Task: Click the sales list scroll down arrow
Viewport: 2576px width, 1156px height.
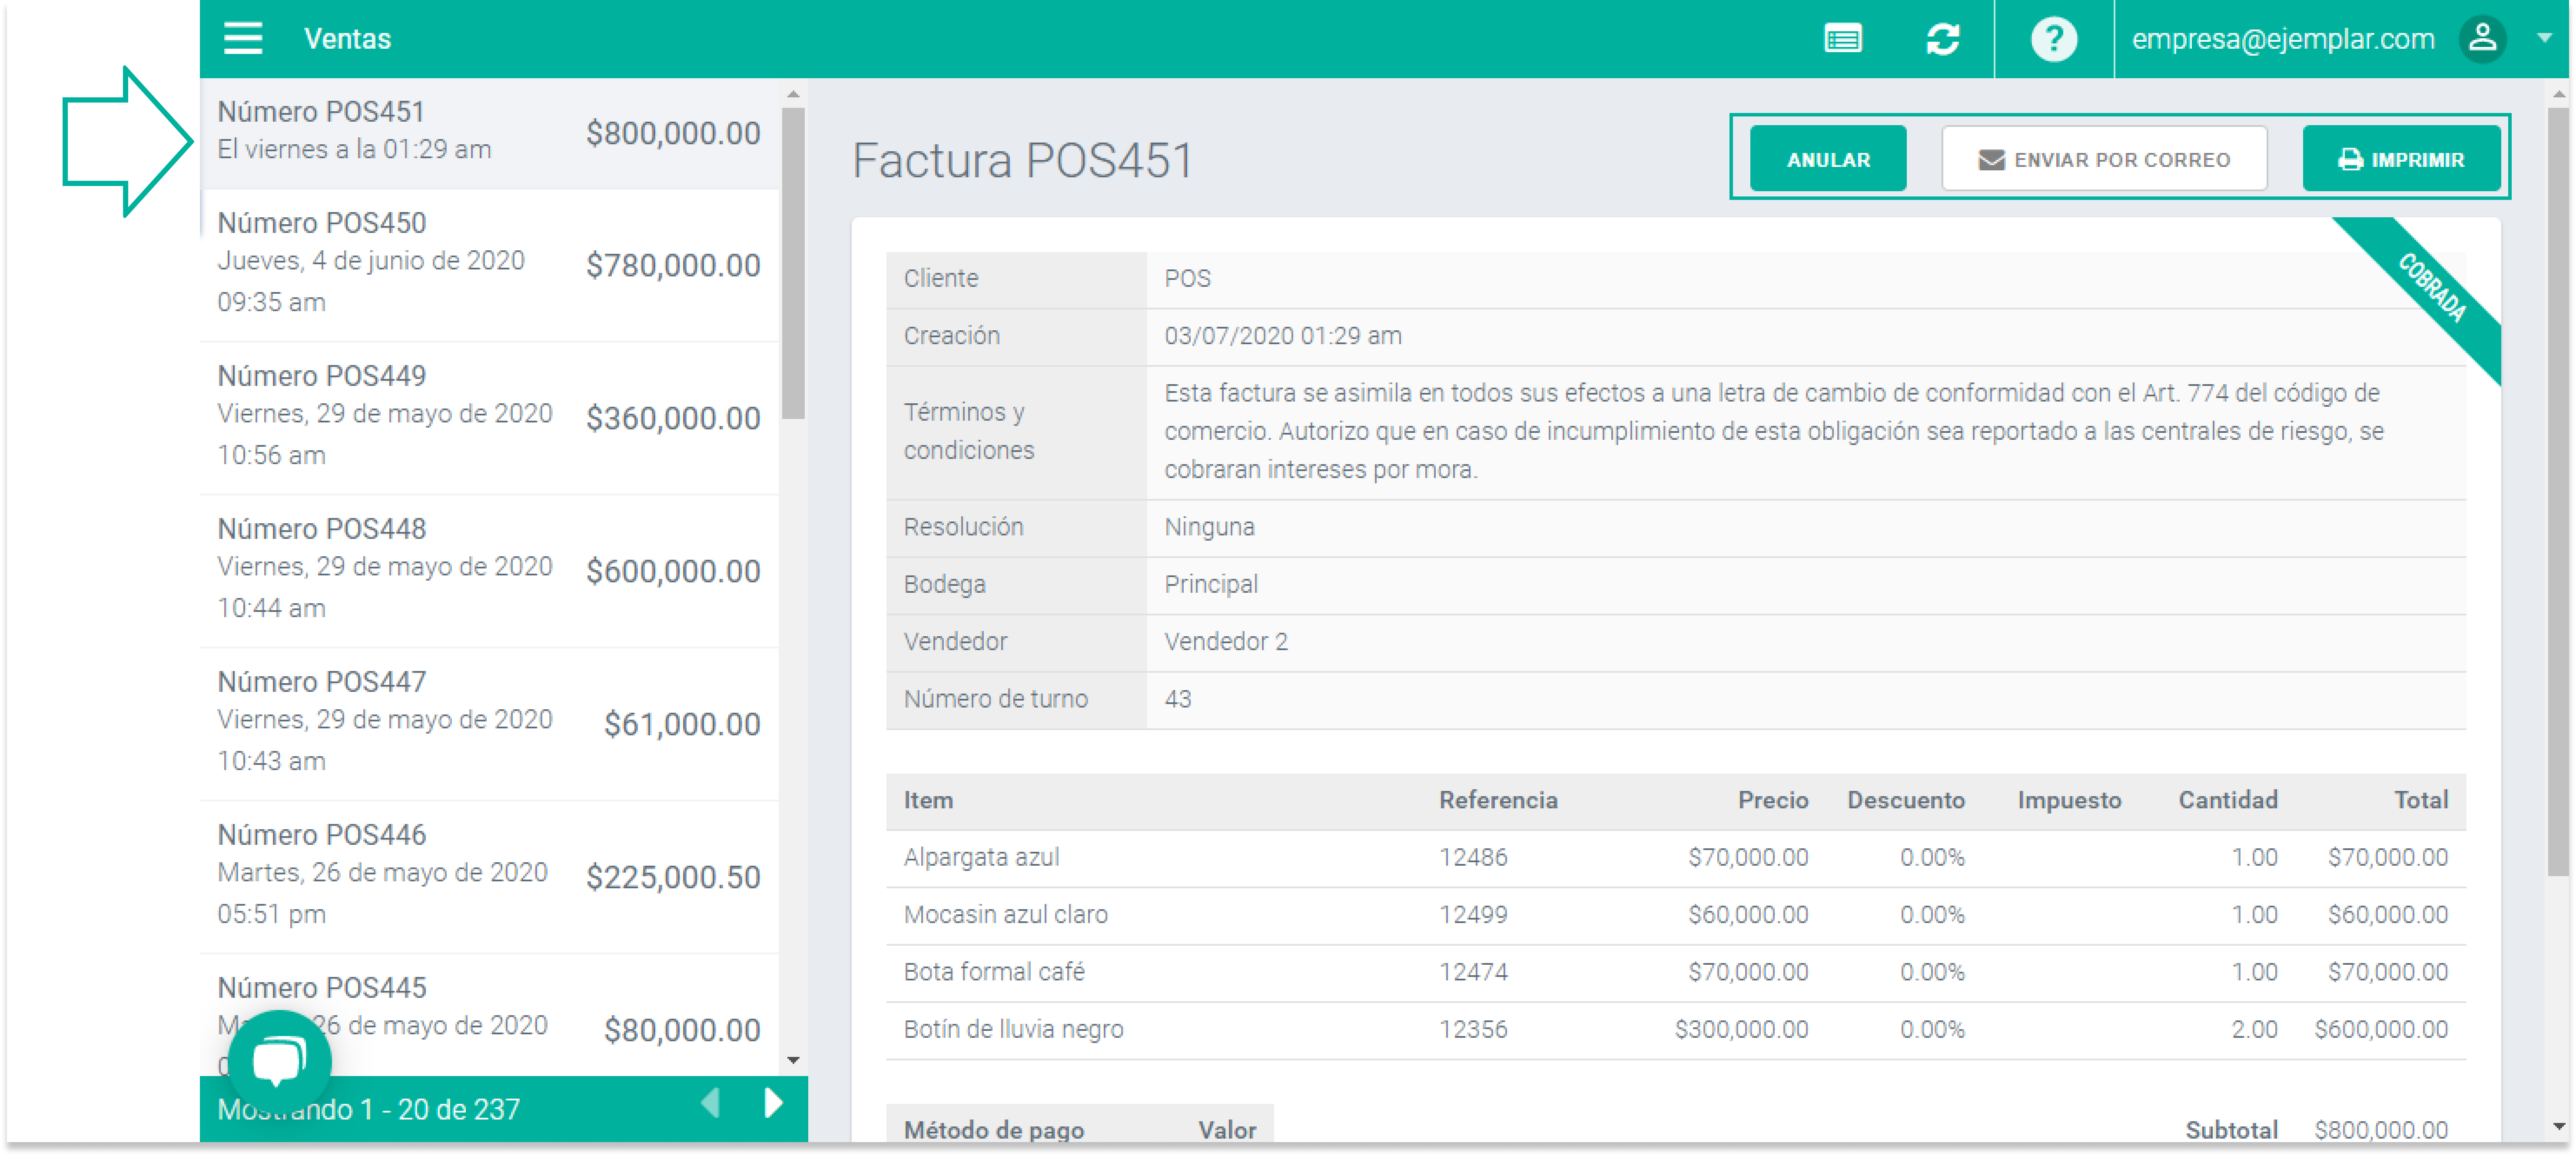Action: [x=793, y=1061]
